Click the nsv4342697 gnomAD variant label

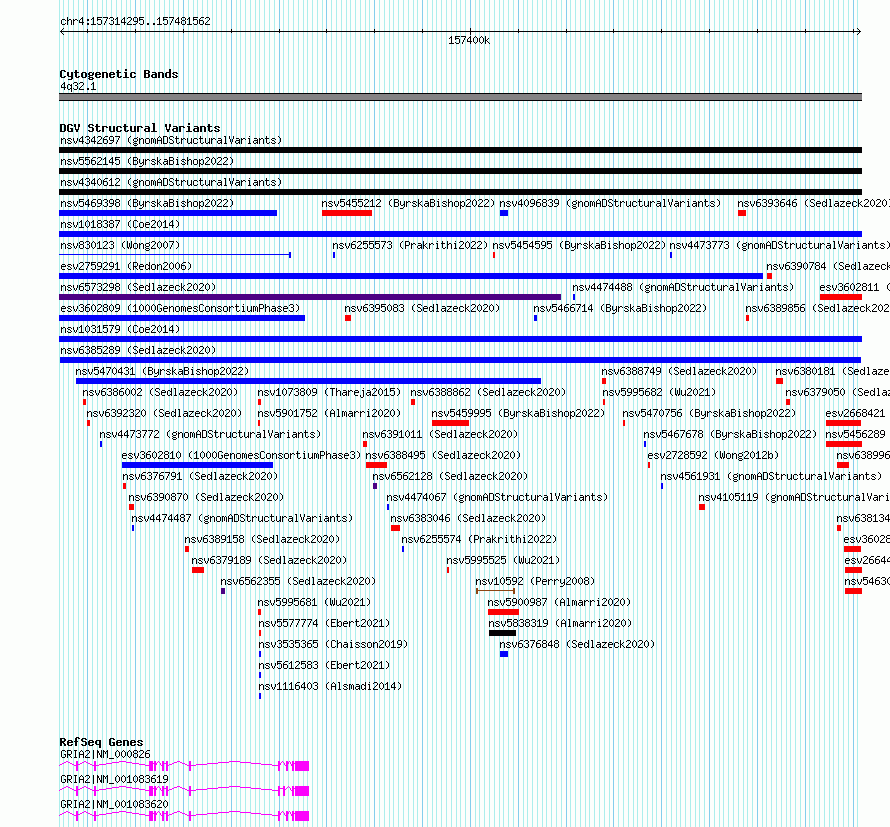[171, 140]
